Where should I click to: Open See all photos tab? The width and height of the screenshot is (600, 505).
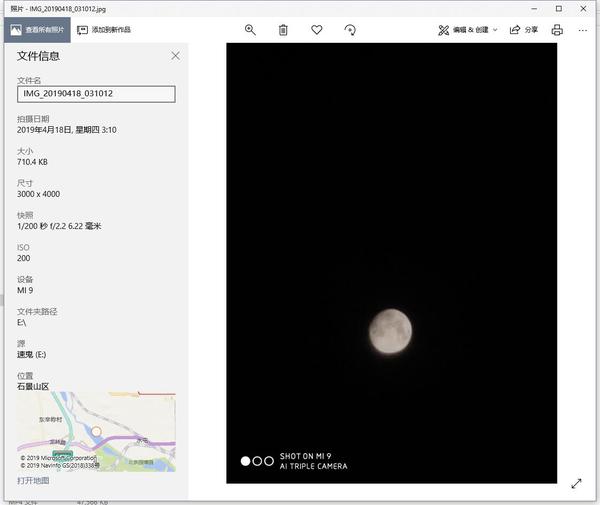(x=38, y=30)
